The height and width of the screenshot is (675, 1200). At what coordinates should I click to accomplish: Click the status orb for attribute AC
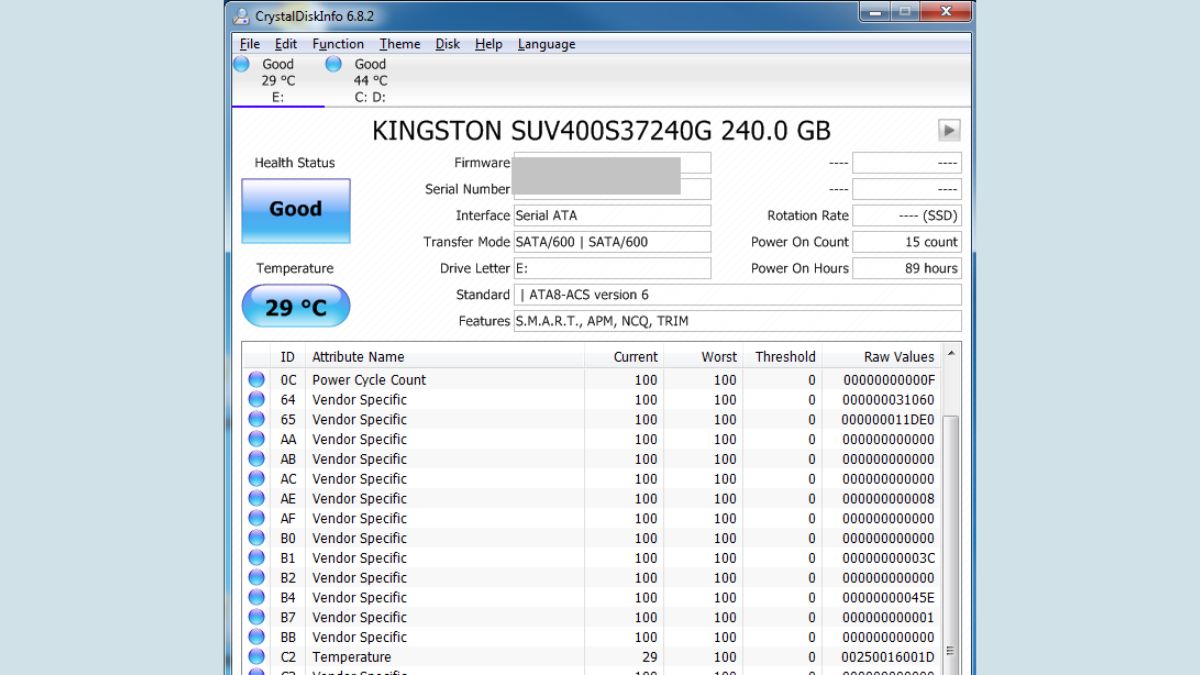tap(257, 479)
